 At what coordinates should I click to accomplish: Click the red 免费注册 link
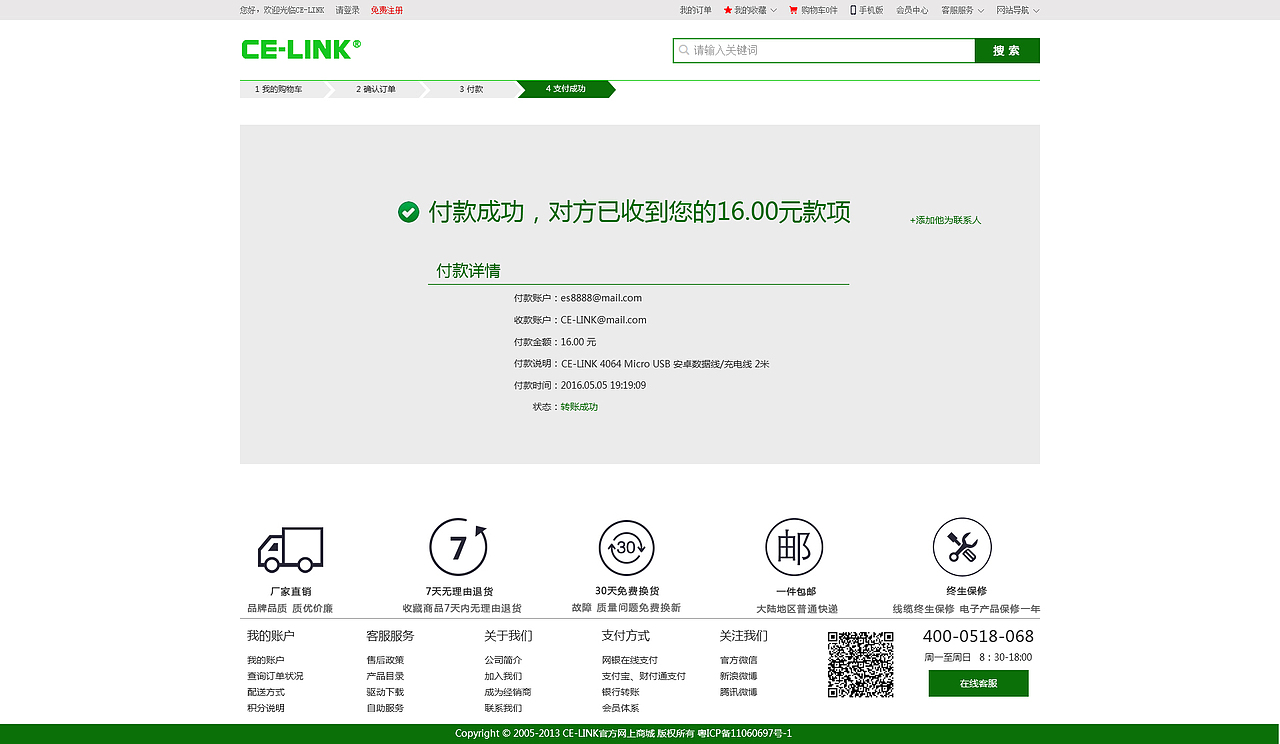click(x=387, y=10)
